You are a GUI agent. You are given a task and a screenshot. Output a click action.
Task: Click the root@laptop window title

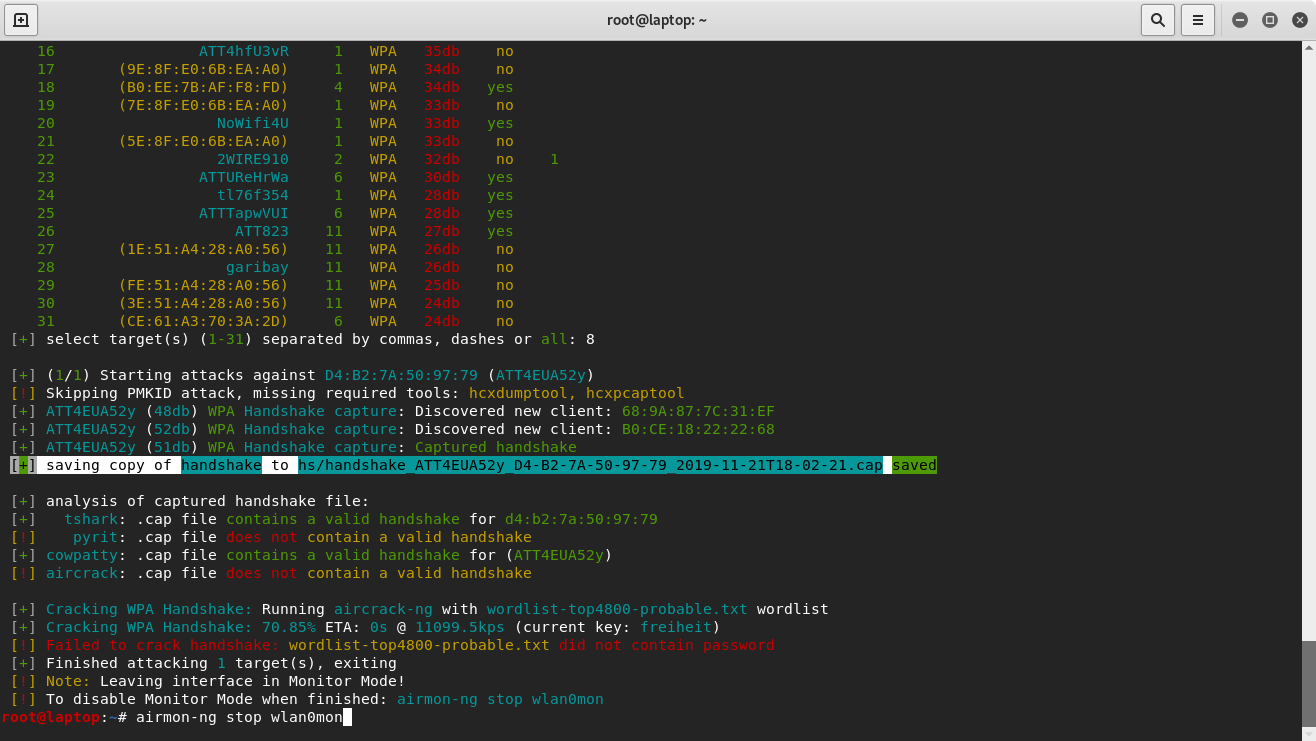coord(657,20)
